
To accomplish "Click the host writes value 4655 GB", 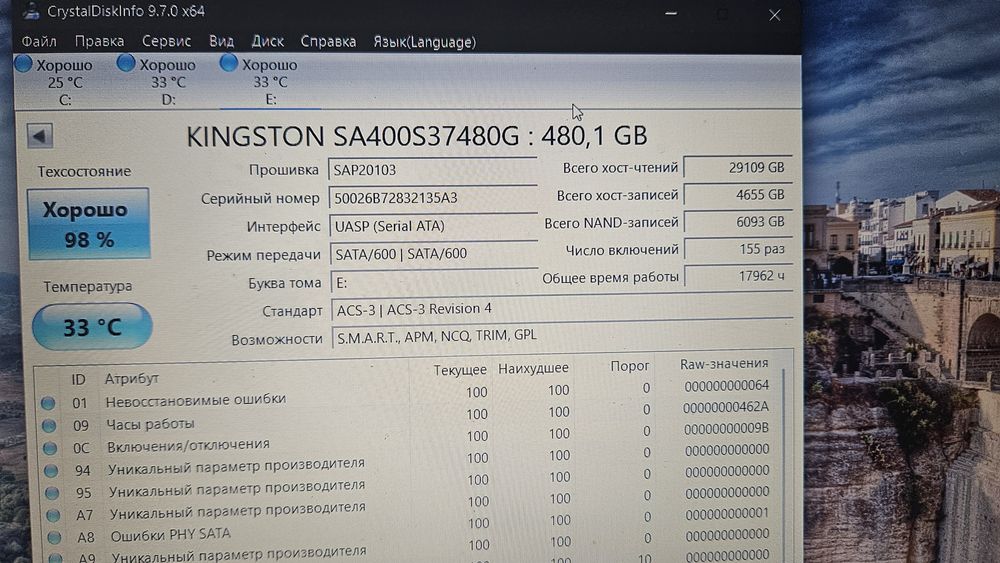I will point(739,195).
